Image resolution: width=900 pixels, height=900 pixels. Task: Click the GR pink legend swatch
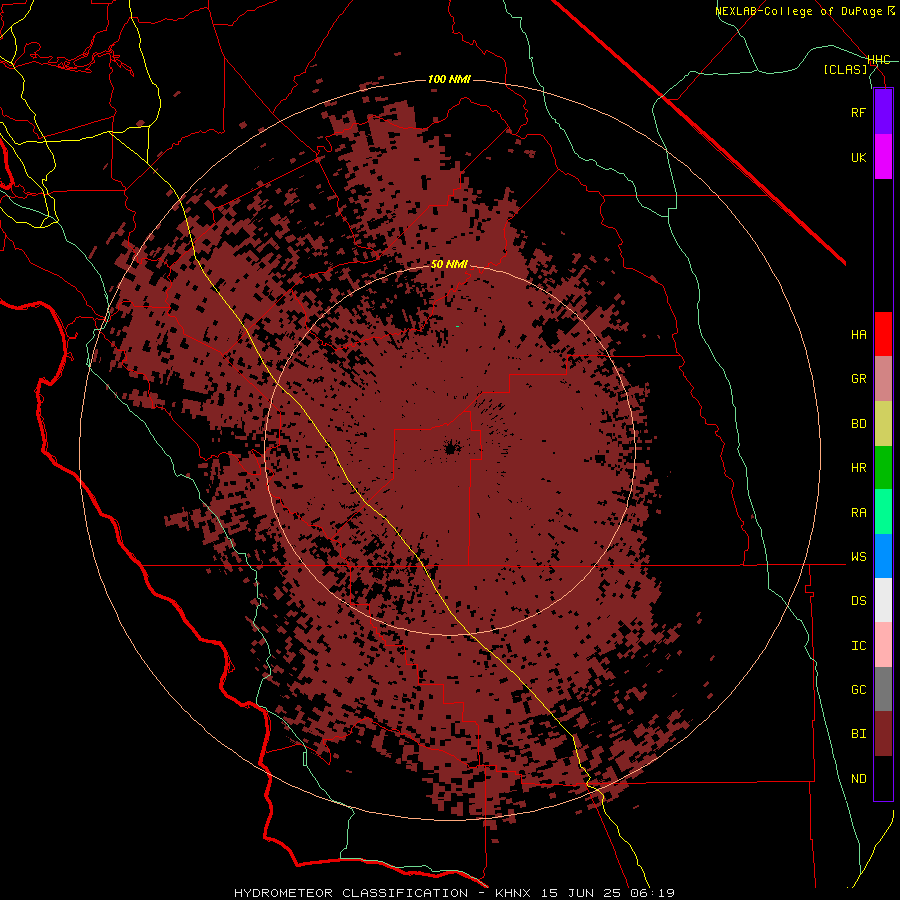[x=883, y=379]
